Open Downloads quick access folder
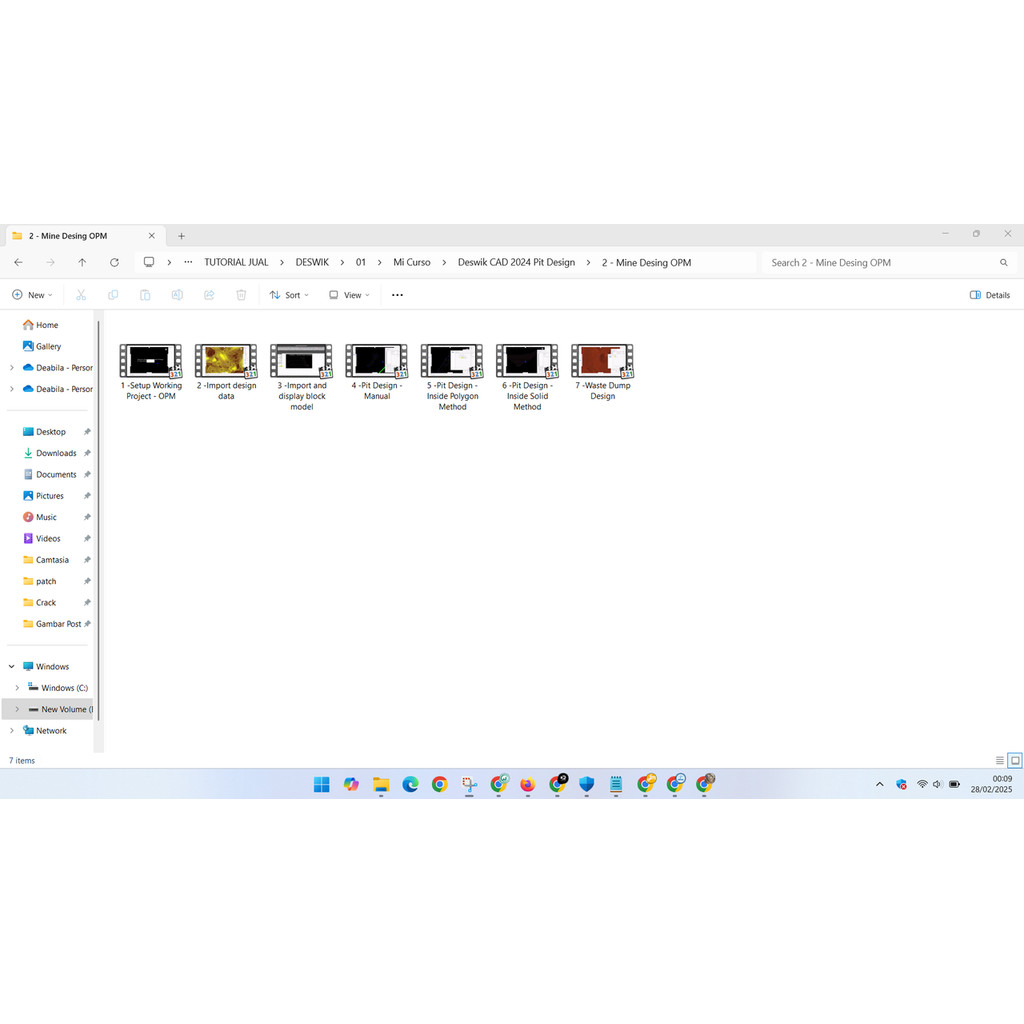1024x1024 pixels. tap(56, 453)
